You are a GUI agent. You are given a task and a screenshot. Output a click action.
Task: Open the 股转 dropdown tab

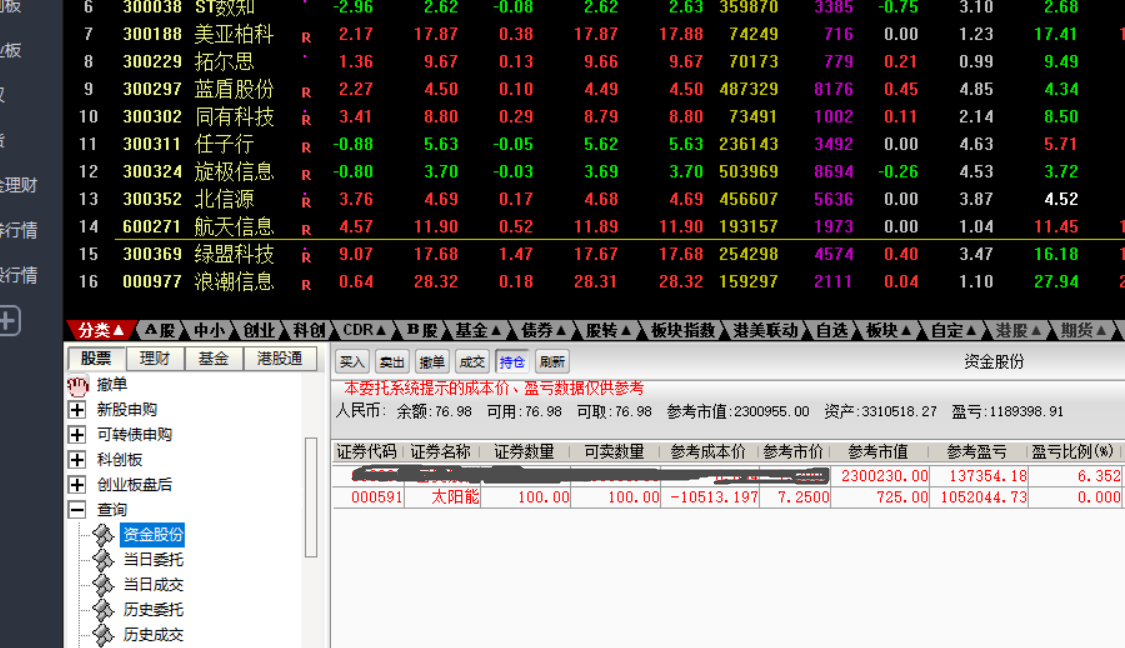608,330
